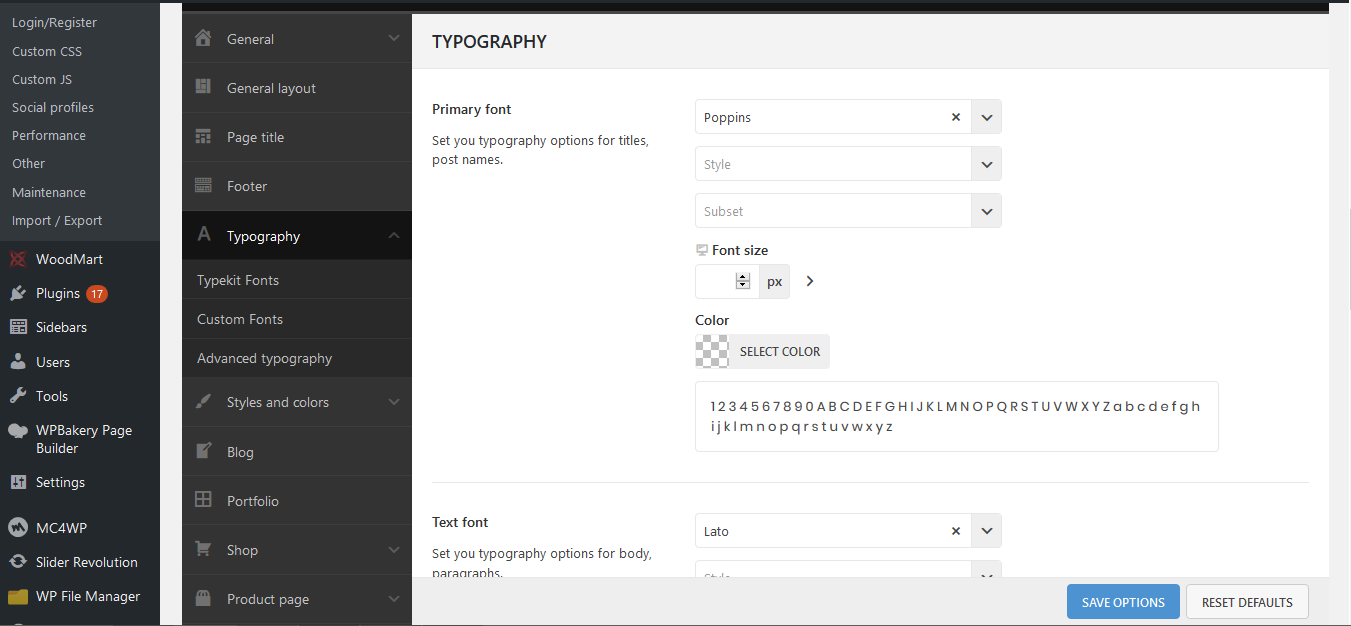Click the Styles and colors brush icon
The width and height of the screenshot is (1351, 626).
(x=203, y=401)
